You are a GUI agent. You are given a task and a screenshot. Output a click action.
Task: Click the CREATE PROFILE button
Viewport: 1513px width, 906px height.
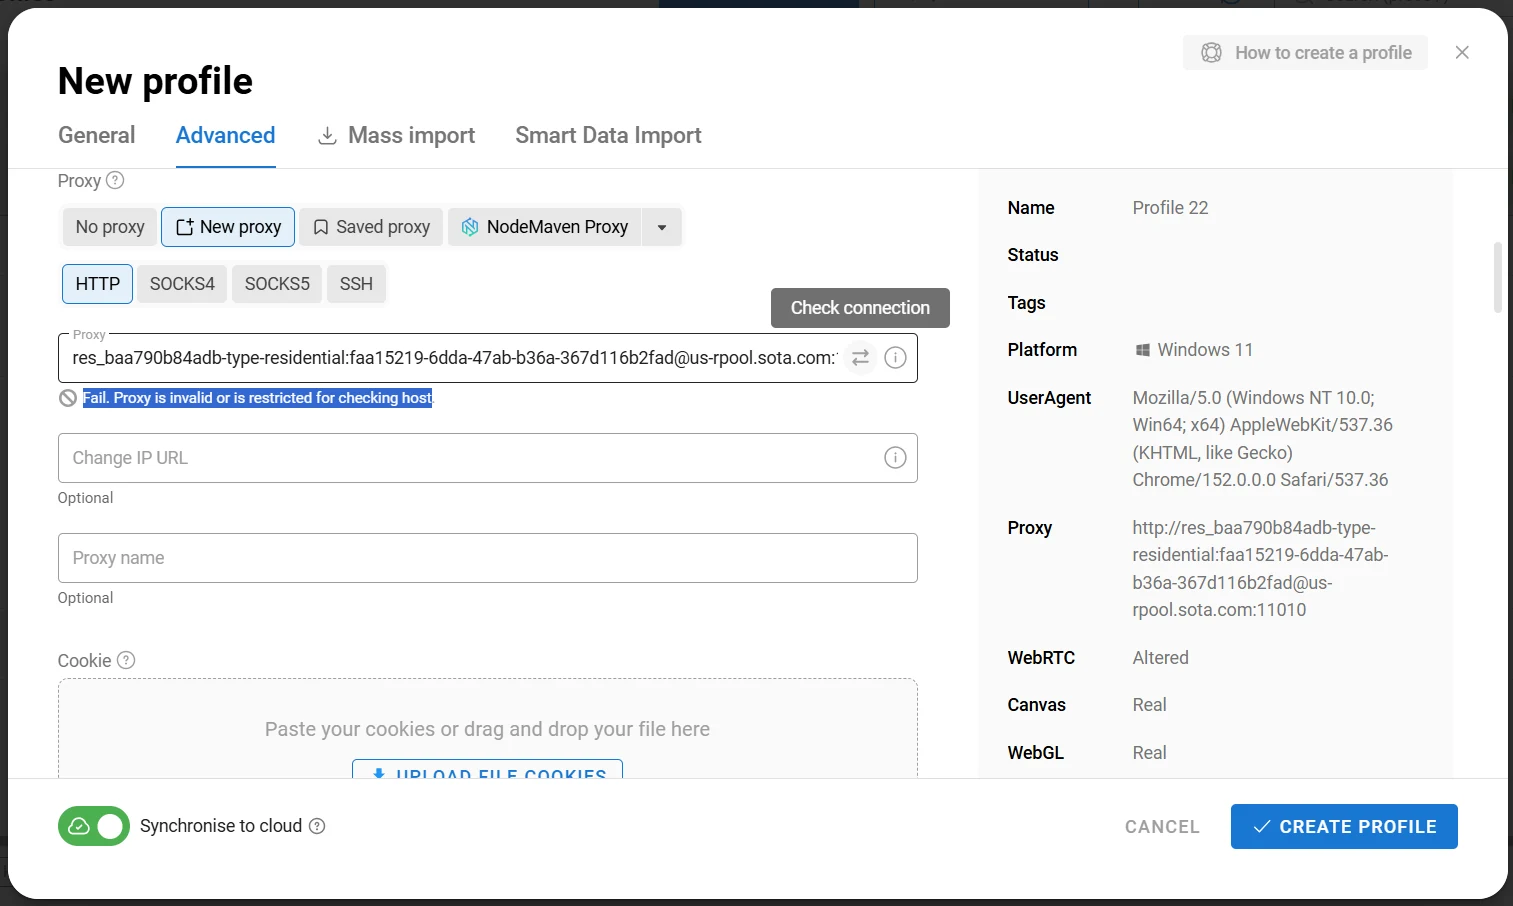pyautogui.click(x=1344, y=827)
